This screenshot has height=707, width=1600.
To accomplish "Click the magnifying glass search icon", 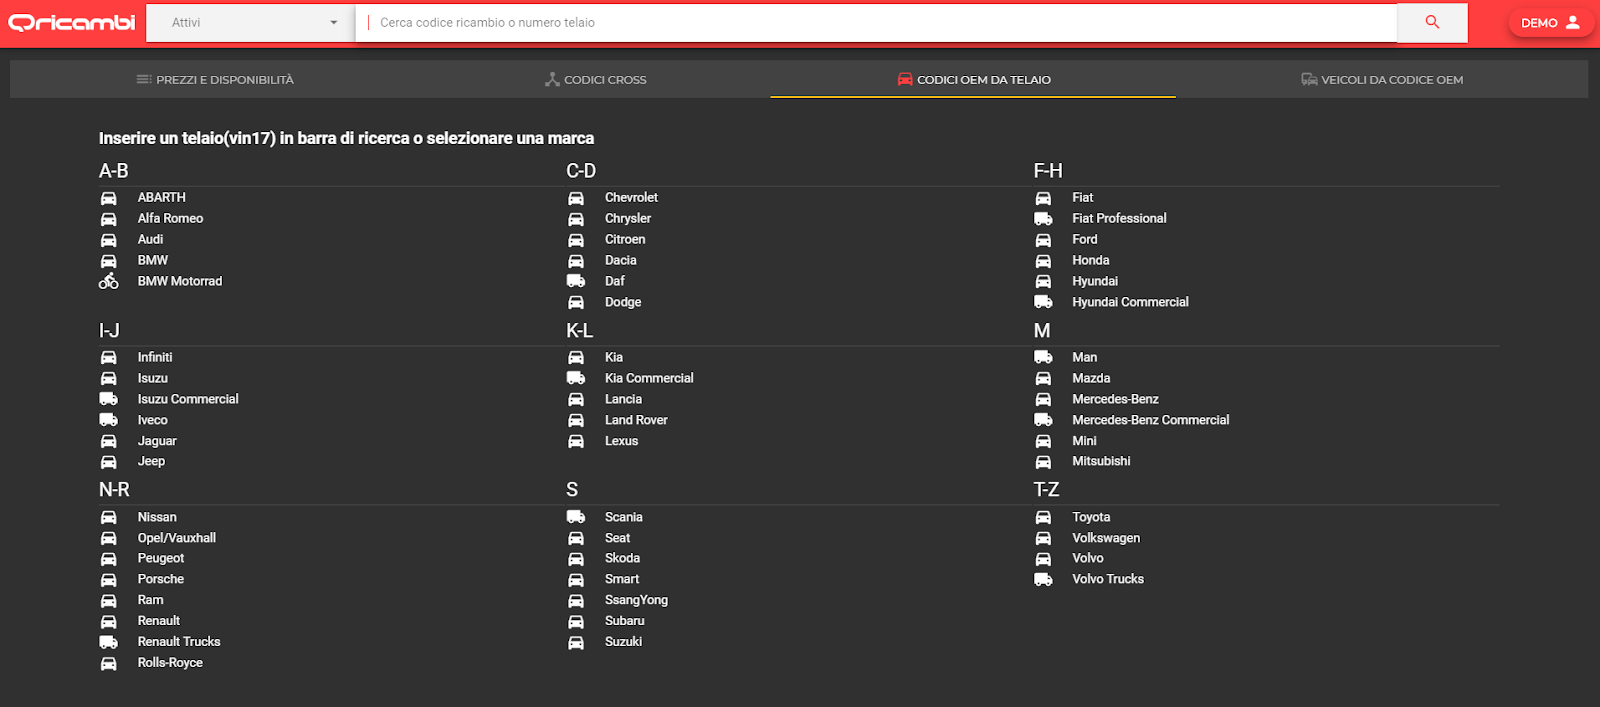I will tap(1432, 22).
